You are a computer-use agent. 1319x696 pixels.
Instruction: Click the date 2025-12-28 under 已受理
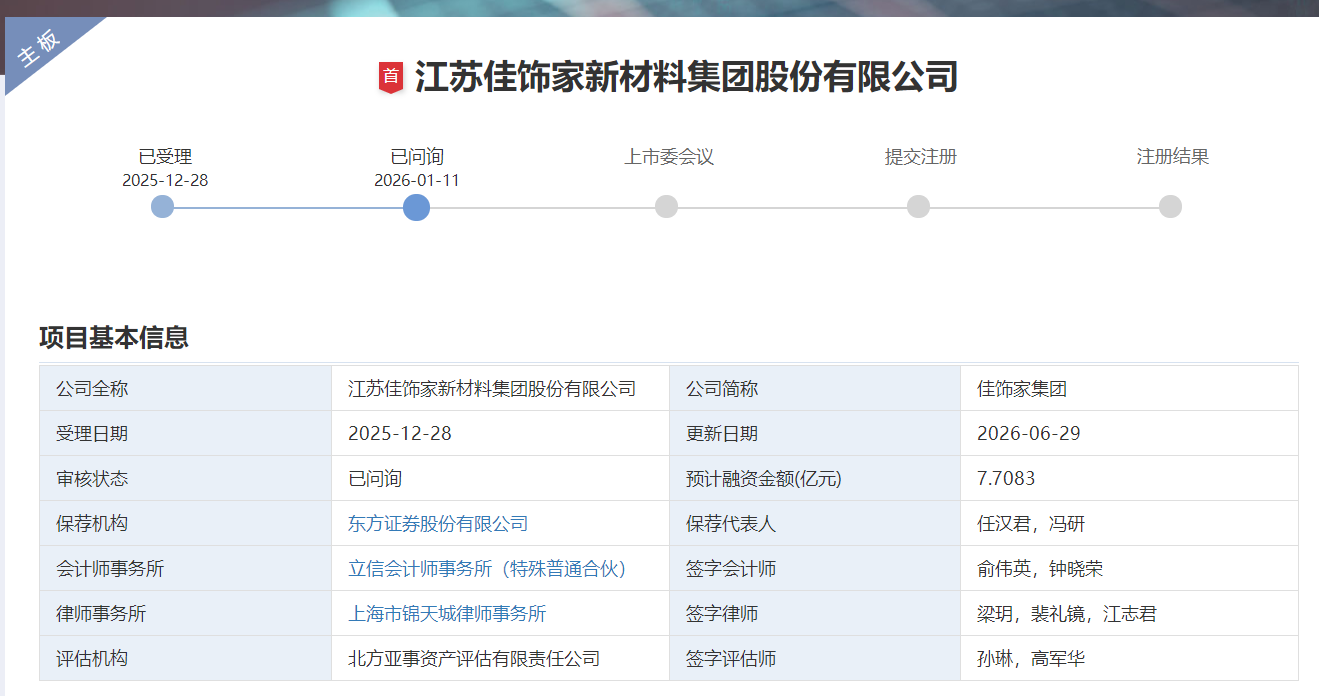pos(165,181)
